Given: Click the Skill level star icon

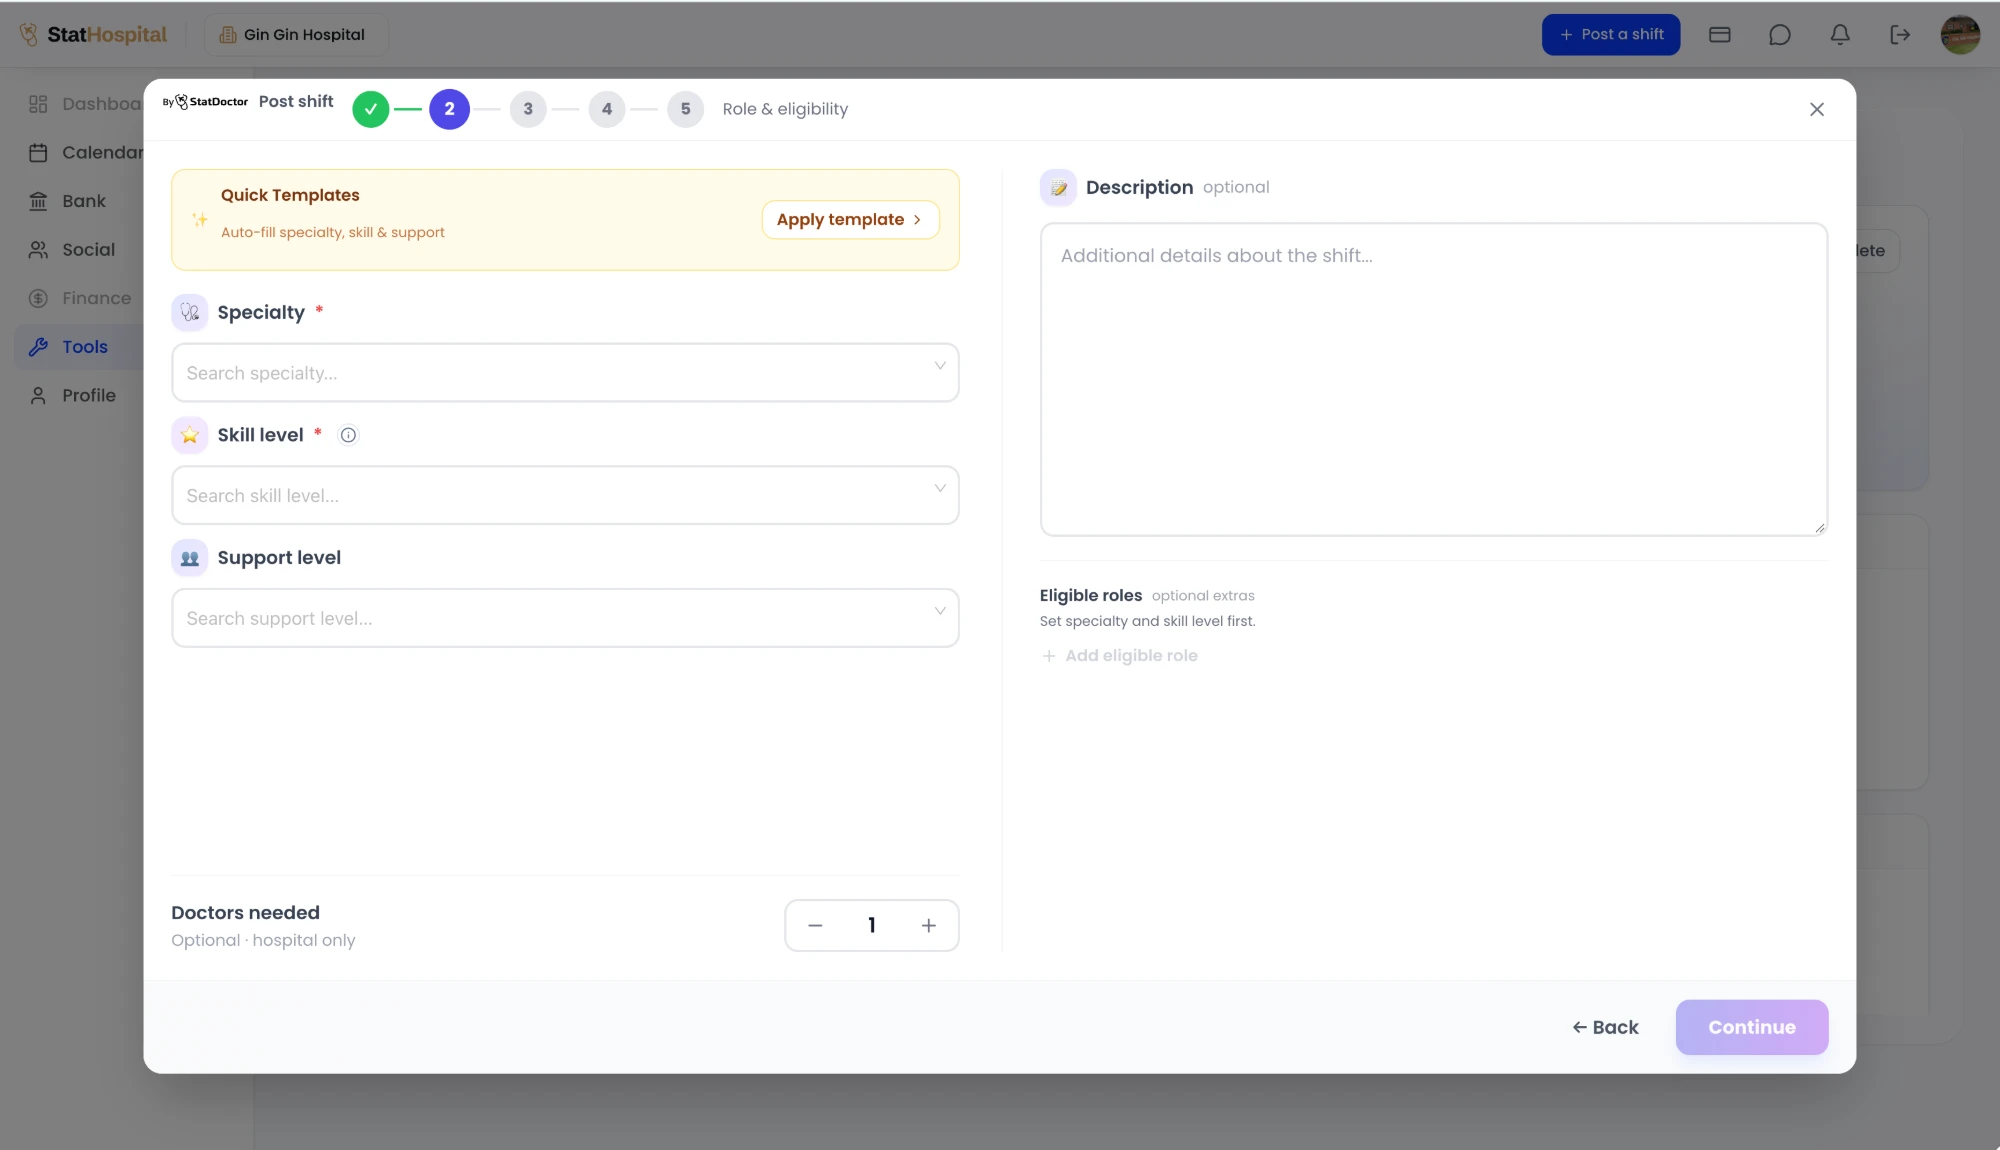Looking at the screenshot, I should tap(190, 435).
